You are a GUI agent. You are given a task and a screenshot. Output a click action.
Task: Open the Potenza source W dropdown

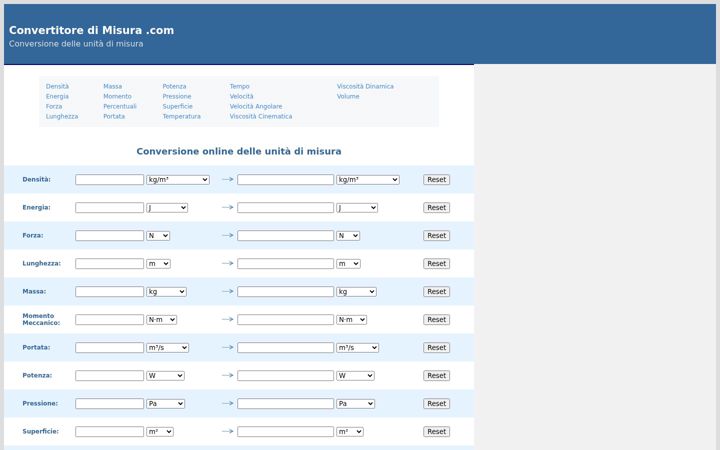[165, 376]
